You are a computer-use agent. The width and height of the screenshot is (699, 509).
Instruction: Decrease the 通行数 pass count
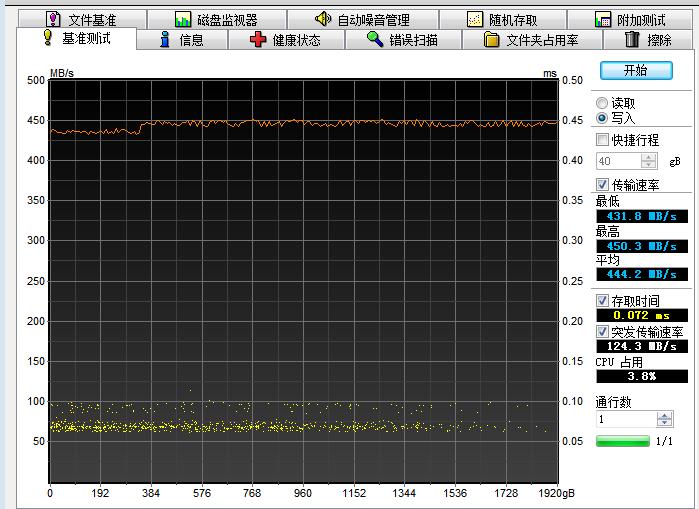[x=664, y=423]
